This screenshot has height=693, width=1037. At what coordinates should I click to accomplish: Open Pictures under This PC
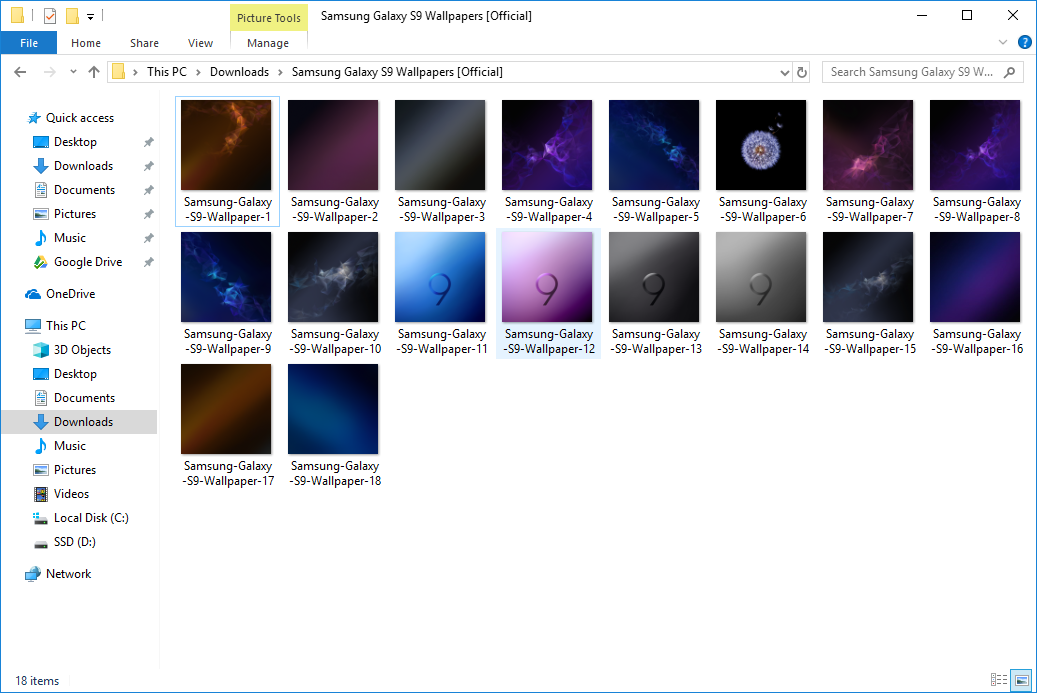click(75, 469)
